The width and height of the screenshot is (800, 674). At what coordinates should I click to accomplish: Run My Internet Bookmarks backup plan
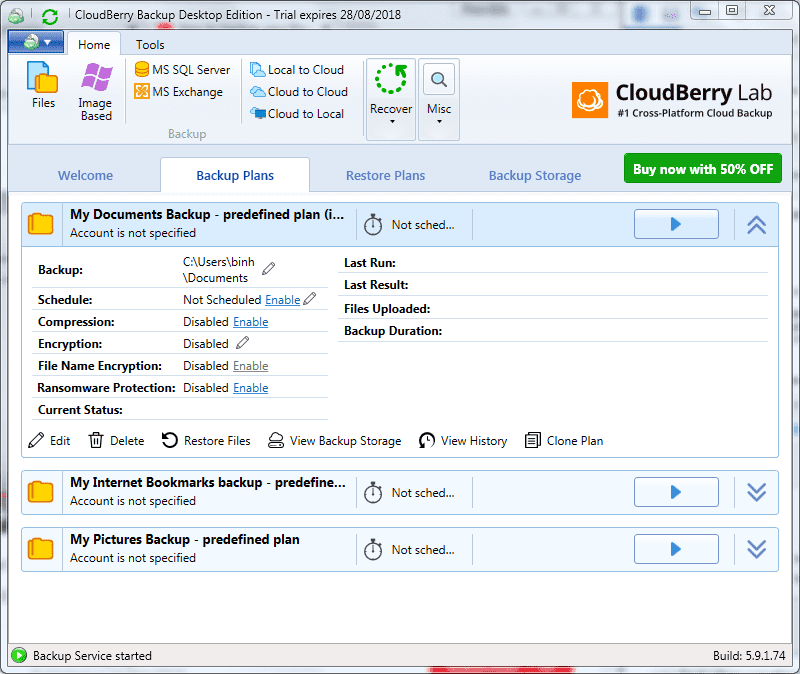pos(676,492)
